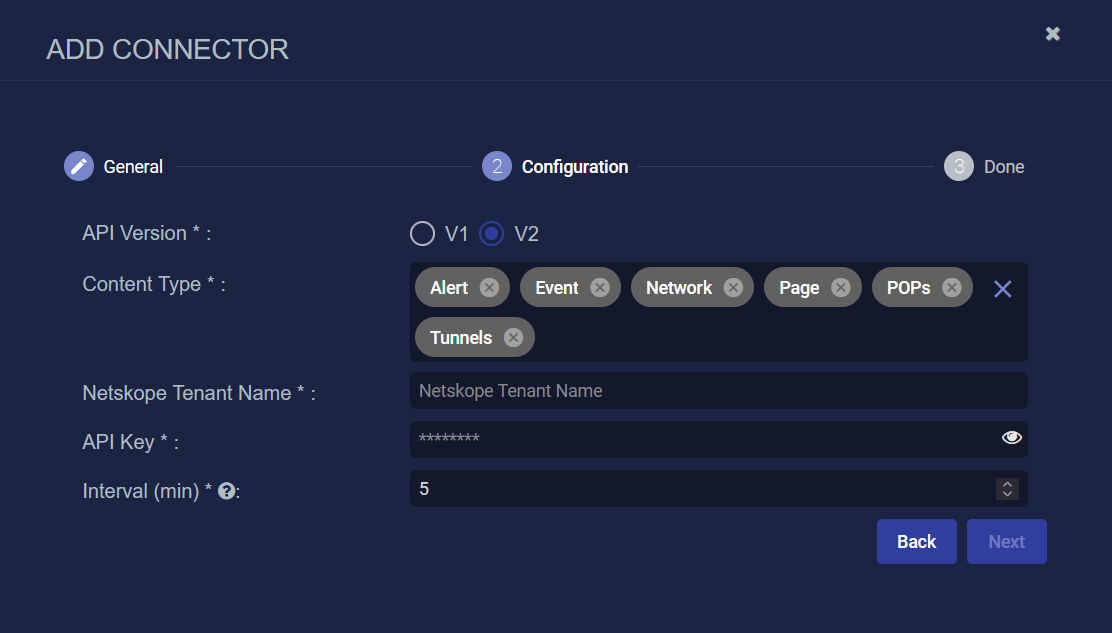Click the 'Netskope Tenant Name * :' label
The image size is (1112, 633).
(199, 393)
